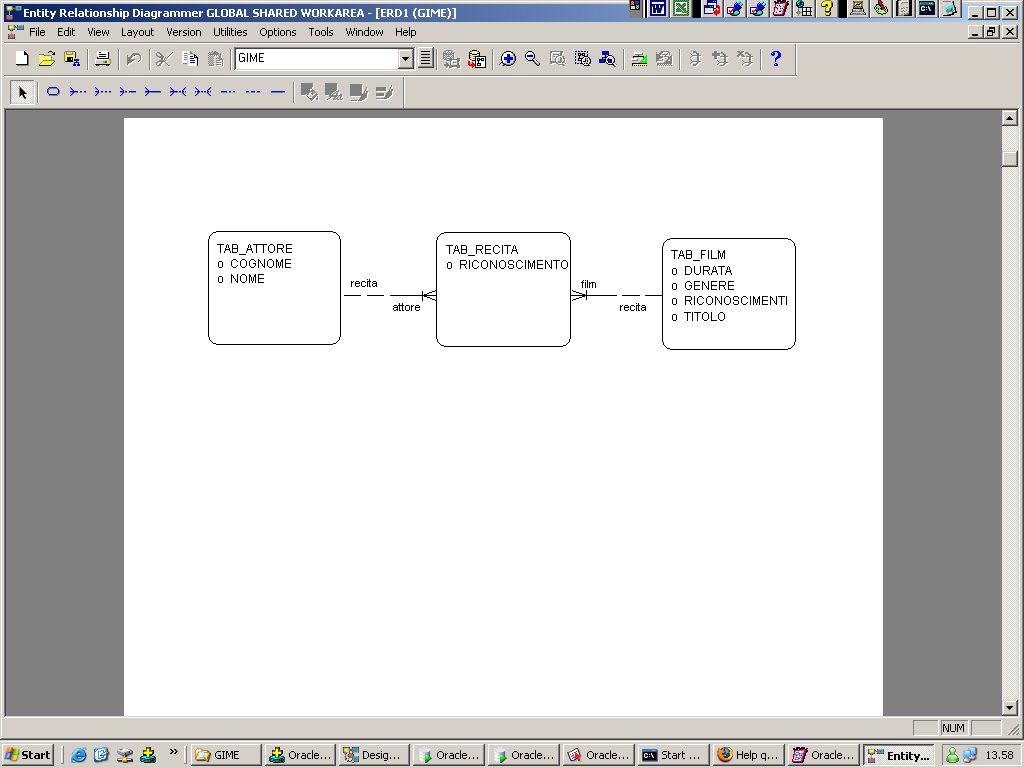Zoom out with the minus magnifier

(532, 59)
